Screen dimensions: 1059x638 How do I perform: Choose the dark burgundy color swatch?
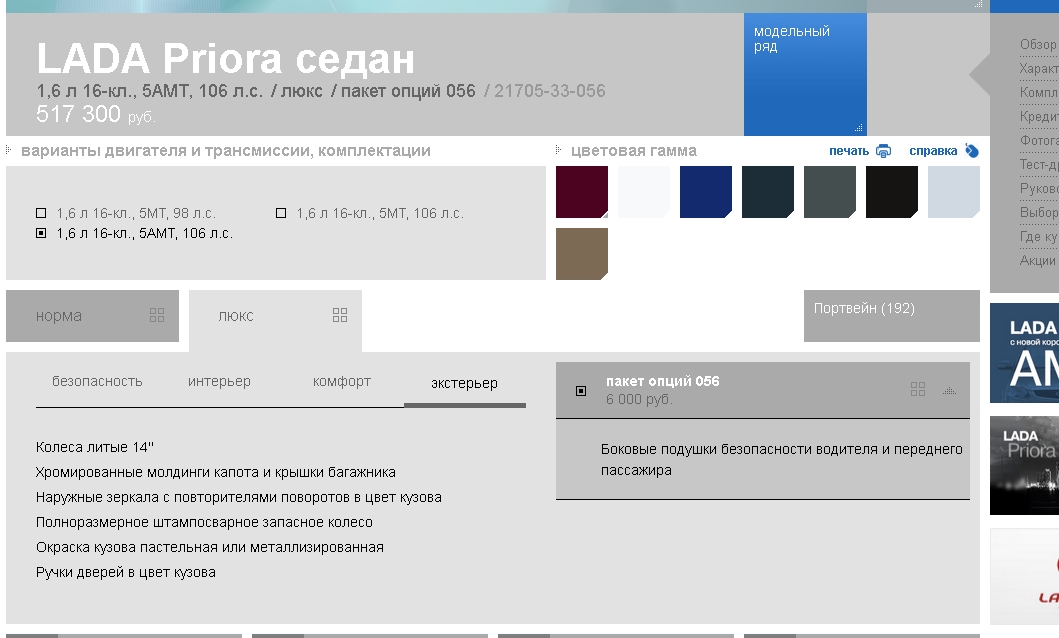click(x=582, y=192)
